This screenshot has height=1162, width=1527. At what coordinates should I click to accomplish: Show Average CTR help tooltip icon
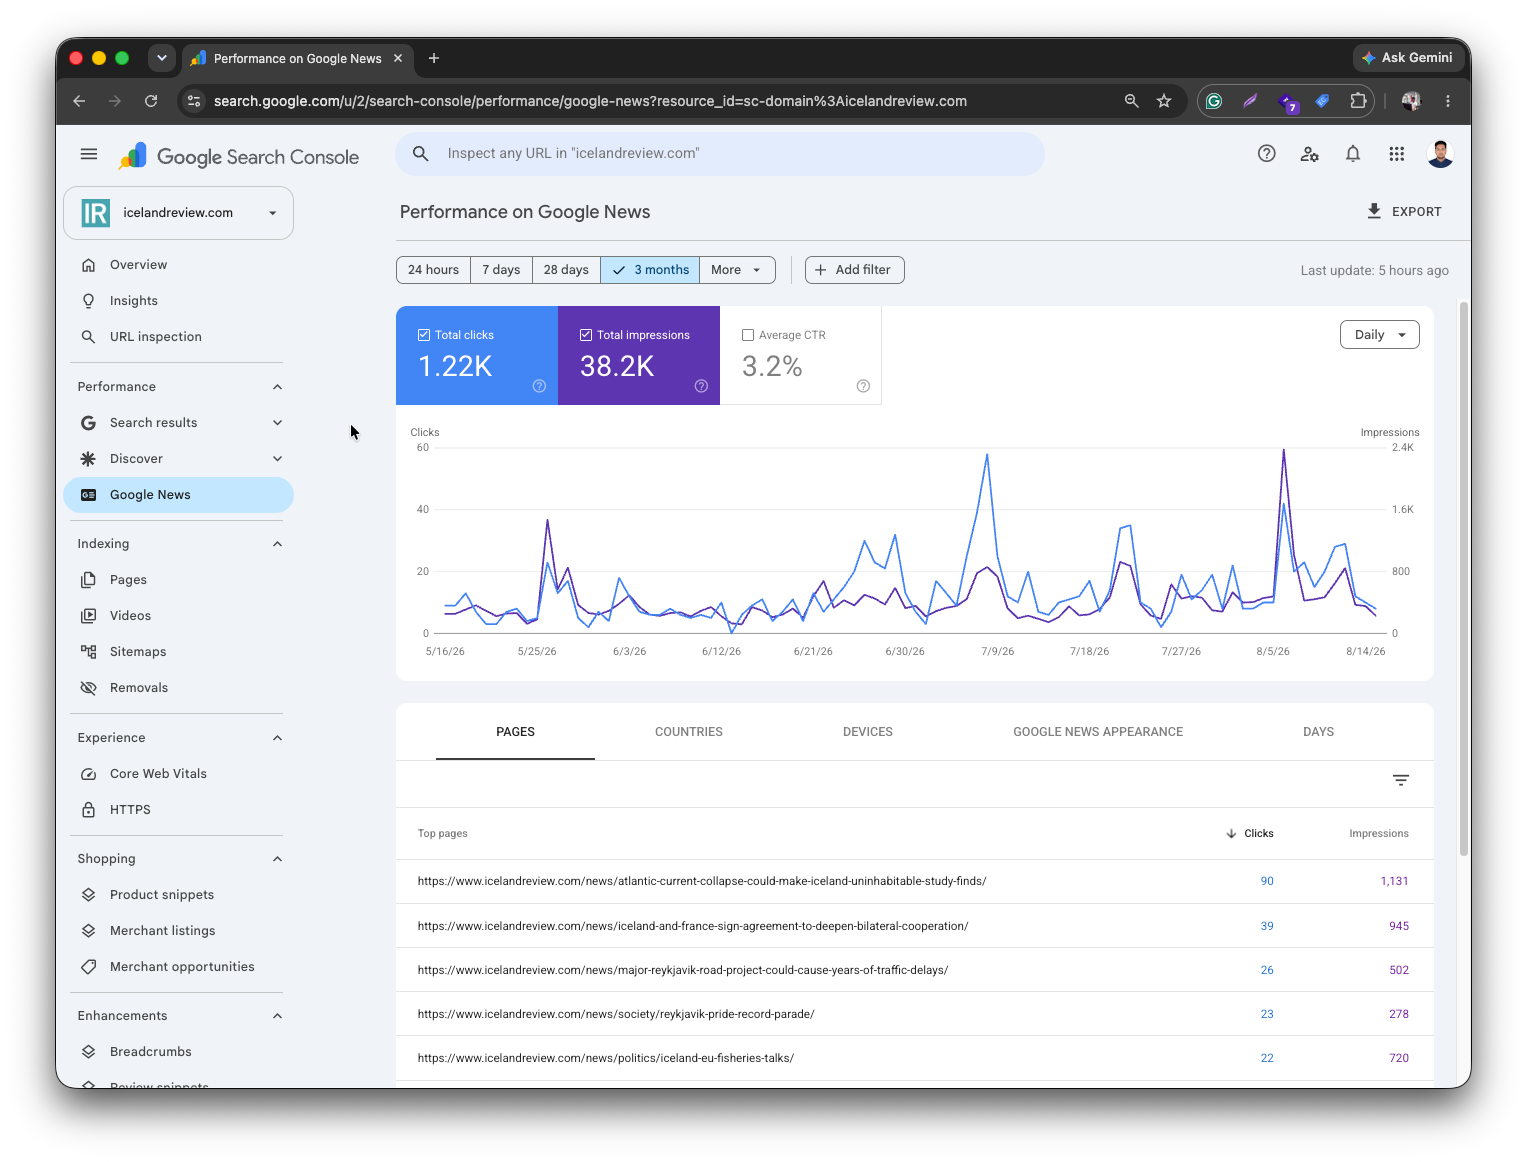(863, 386)
